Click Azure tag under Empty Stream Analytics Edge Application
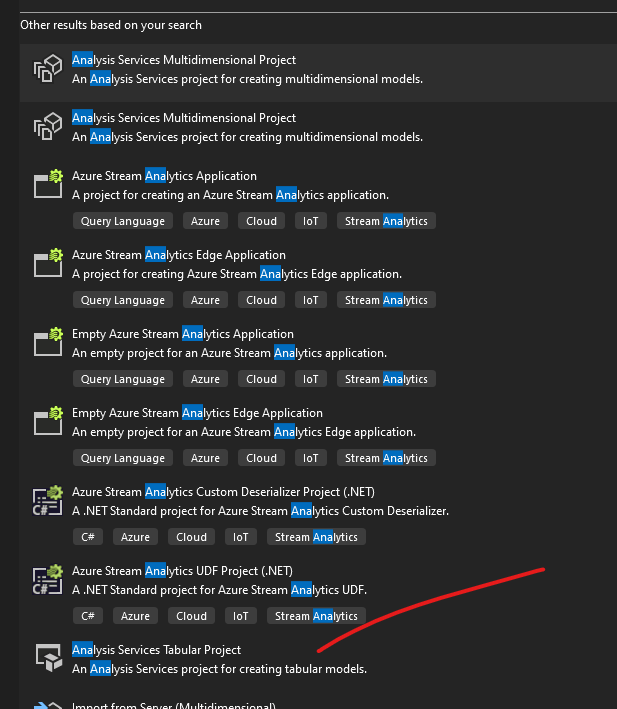Screen dimensions: 617x709 [x=205, y=458]
